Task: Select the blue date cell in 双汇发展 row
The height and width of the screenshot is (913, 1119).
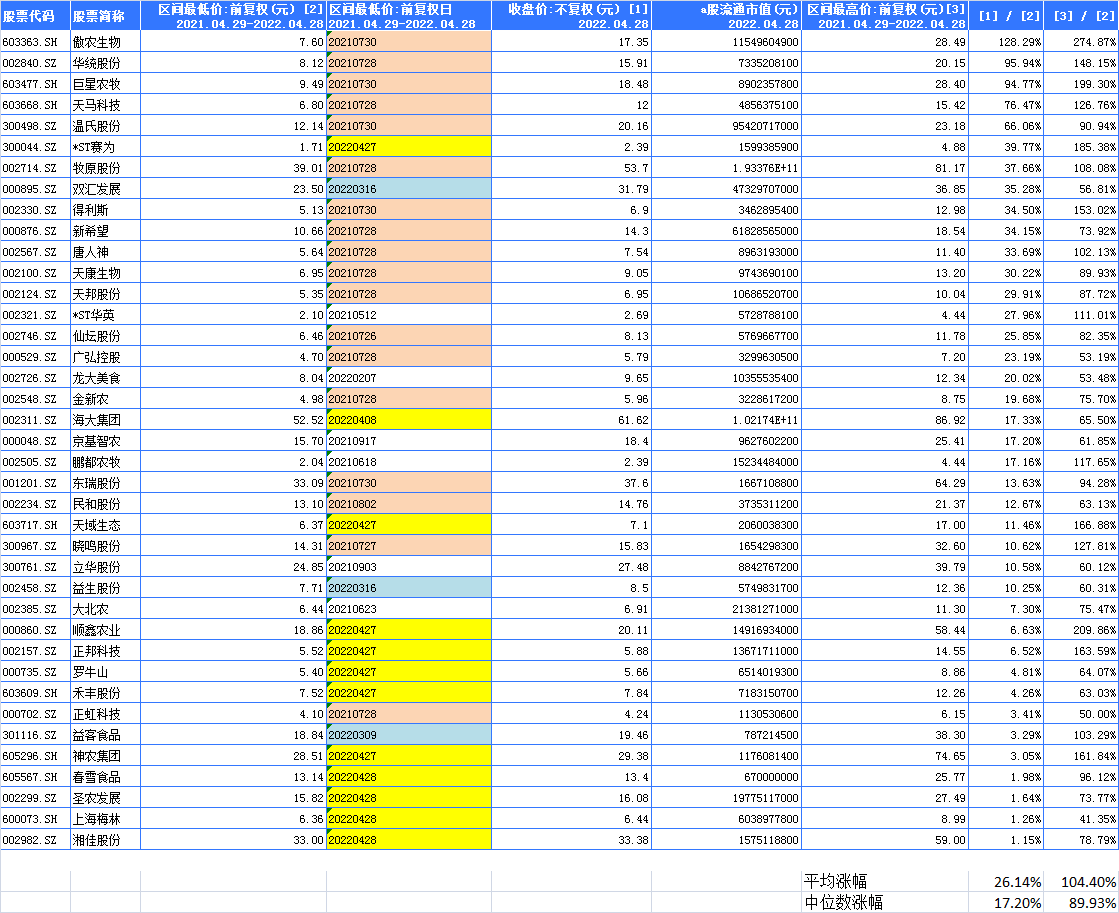Action: (x=409, y=189)
